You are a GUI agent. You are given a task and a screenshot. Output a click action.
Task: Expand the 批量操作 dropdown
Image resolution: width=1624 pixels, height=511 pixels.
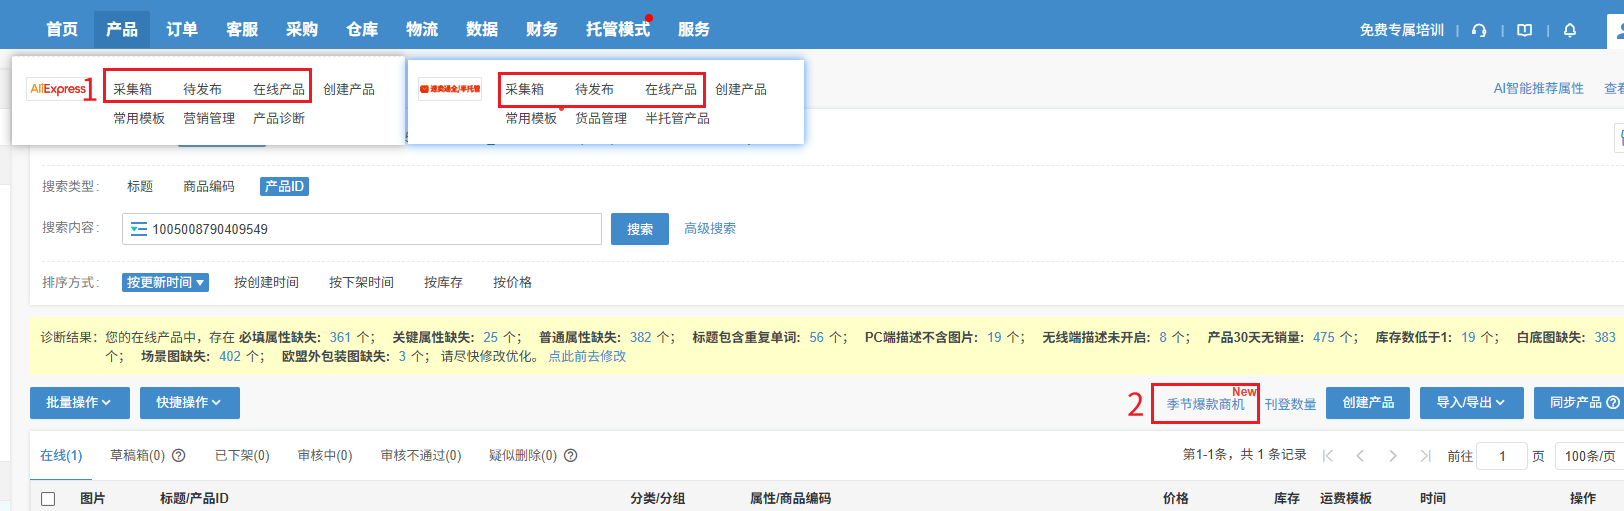(x=79, y=403)
